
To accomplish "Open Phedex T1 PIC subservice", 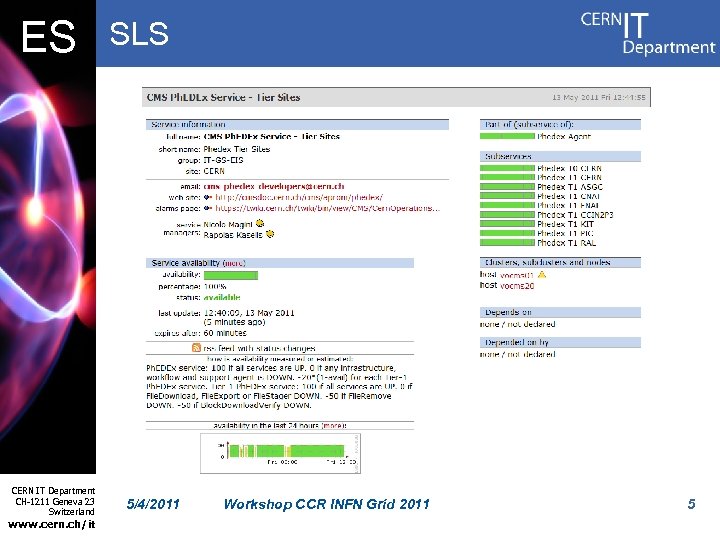I will [x=565, y=233].
